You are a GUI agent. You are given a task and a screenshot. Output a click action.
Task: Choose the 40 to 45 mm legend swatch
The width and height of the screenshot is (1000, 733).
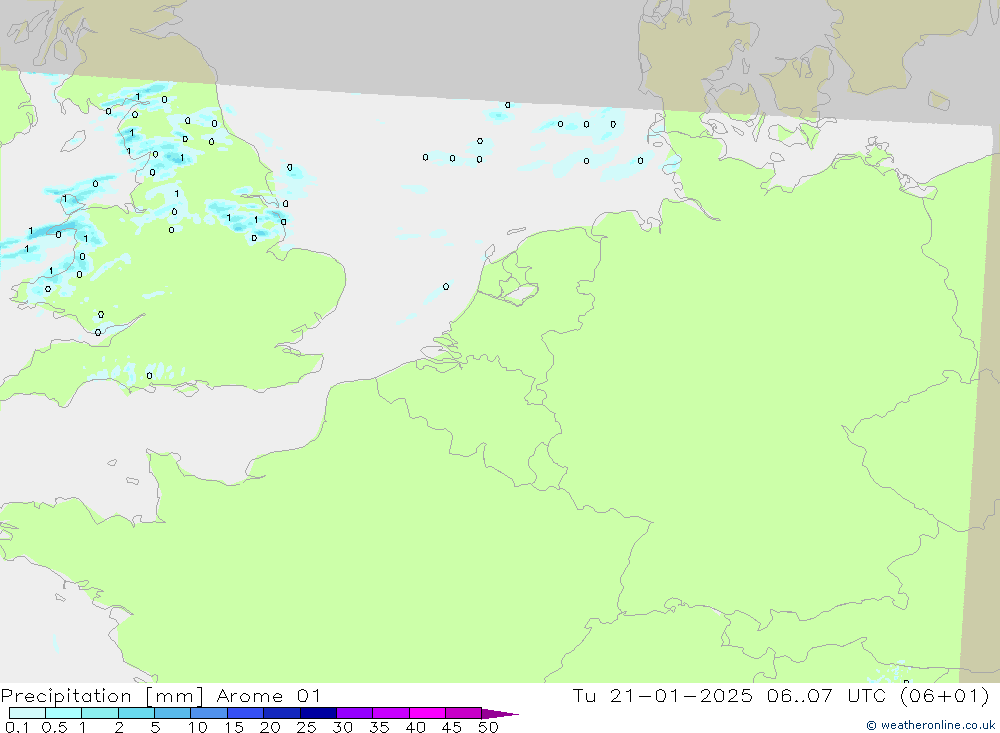tap(427, 713)
